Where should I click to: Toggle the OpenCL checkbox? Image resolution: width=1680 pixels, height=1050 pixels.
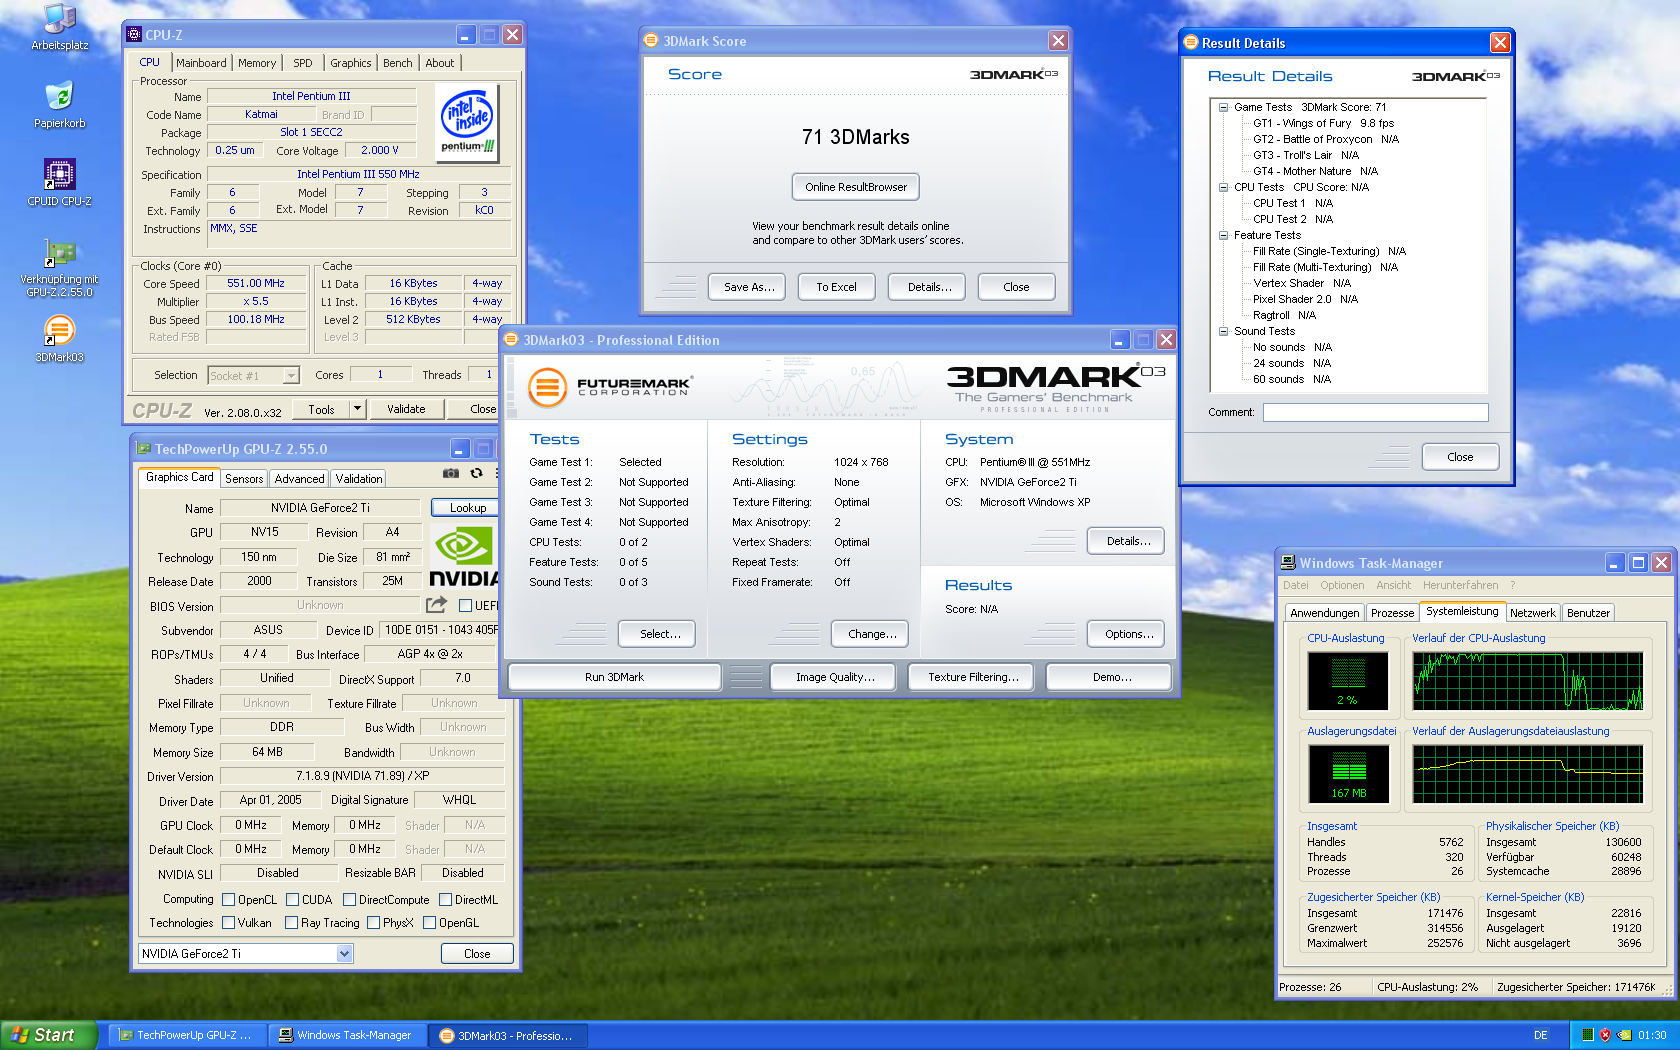click(228, 900)
